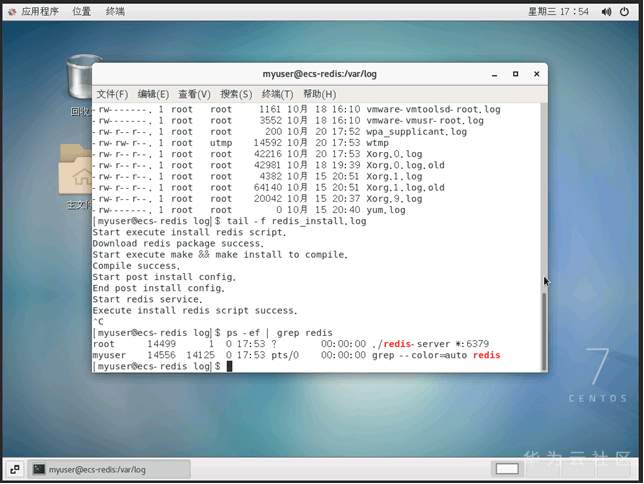Click 'Start execute install redis script.' line

pos(189,233)
